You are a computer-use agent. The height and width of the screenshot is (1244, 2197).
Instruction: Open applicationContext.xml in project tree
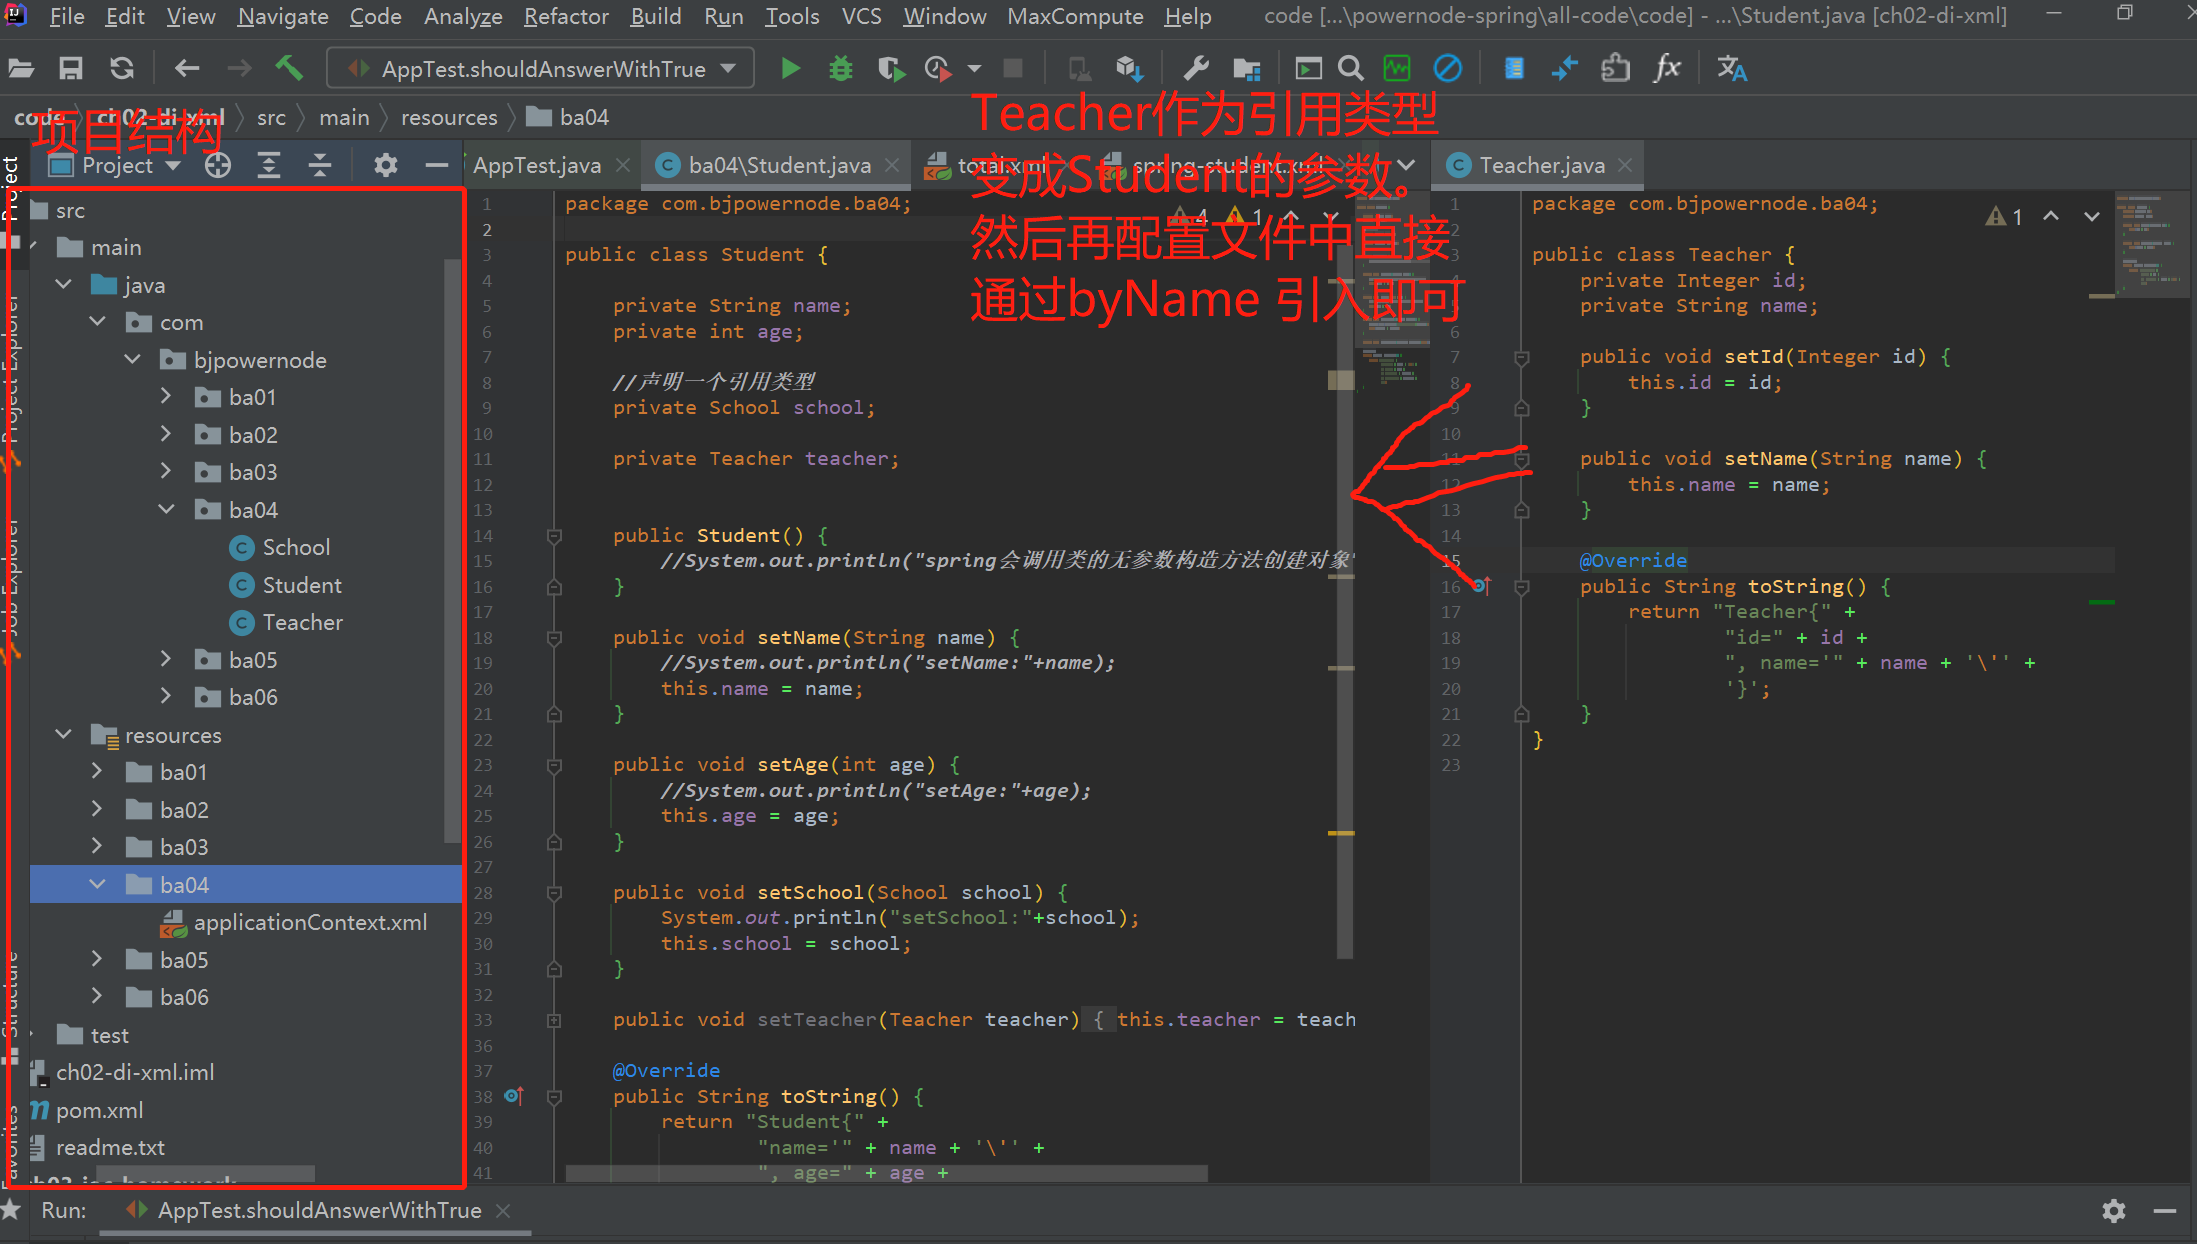pos(310,922)
